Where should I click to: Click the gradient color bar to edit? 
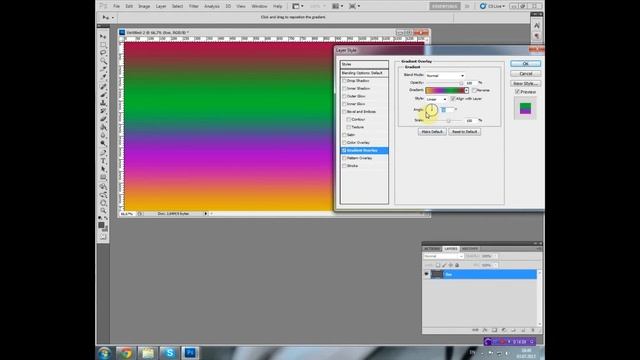pyautogui.click(x=445, y=90)
